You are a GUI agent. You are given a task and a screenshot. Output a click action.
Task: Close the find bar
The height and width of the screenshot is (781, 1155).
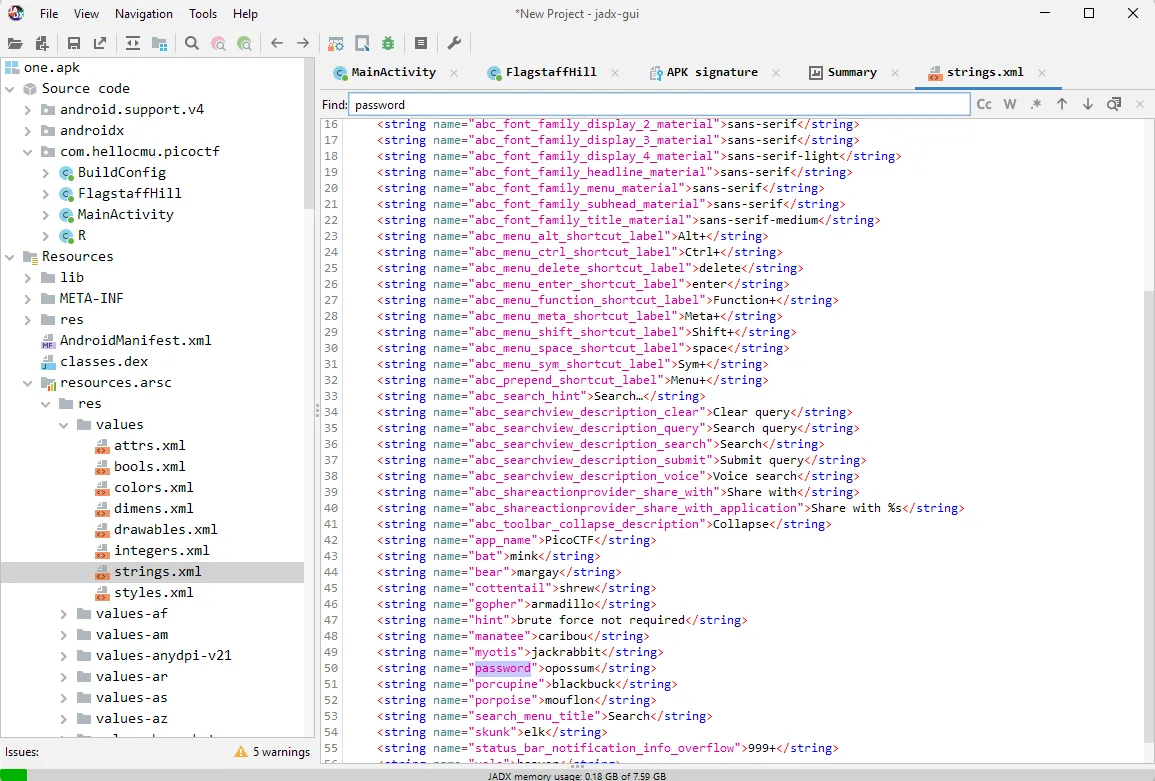(1140, 105)
